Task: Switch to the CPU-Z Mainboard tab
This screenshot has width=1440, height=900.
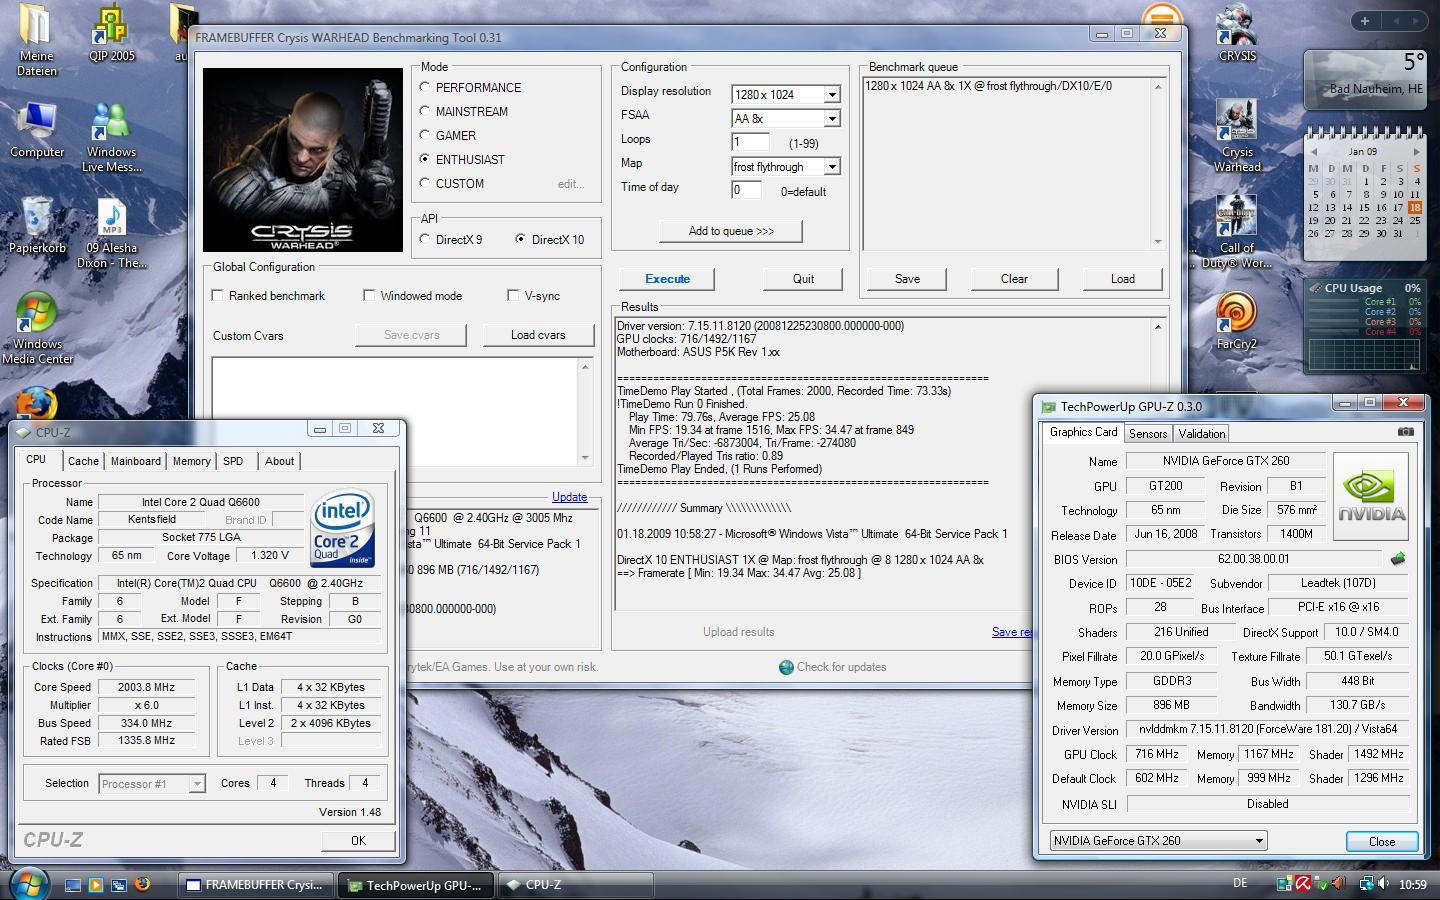Action: tap(136, 461)
